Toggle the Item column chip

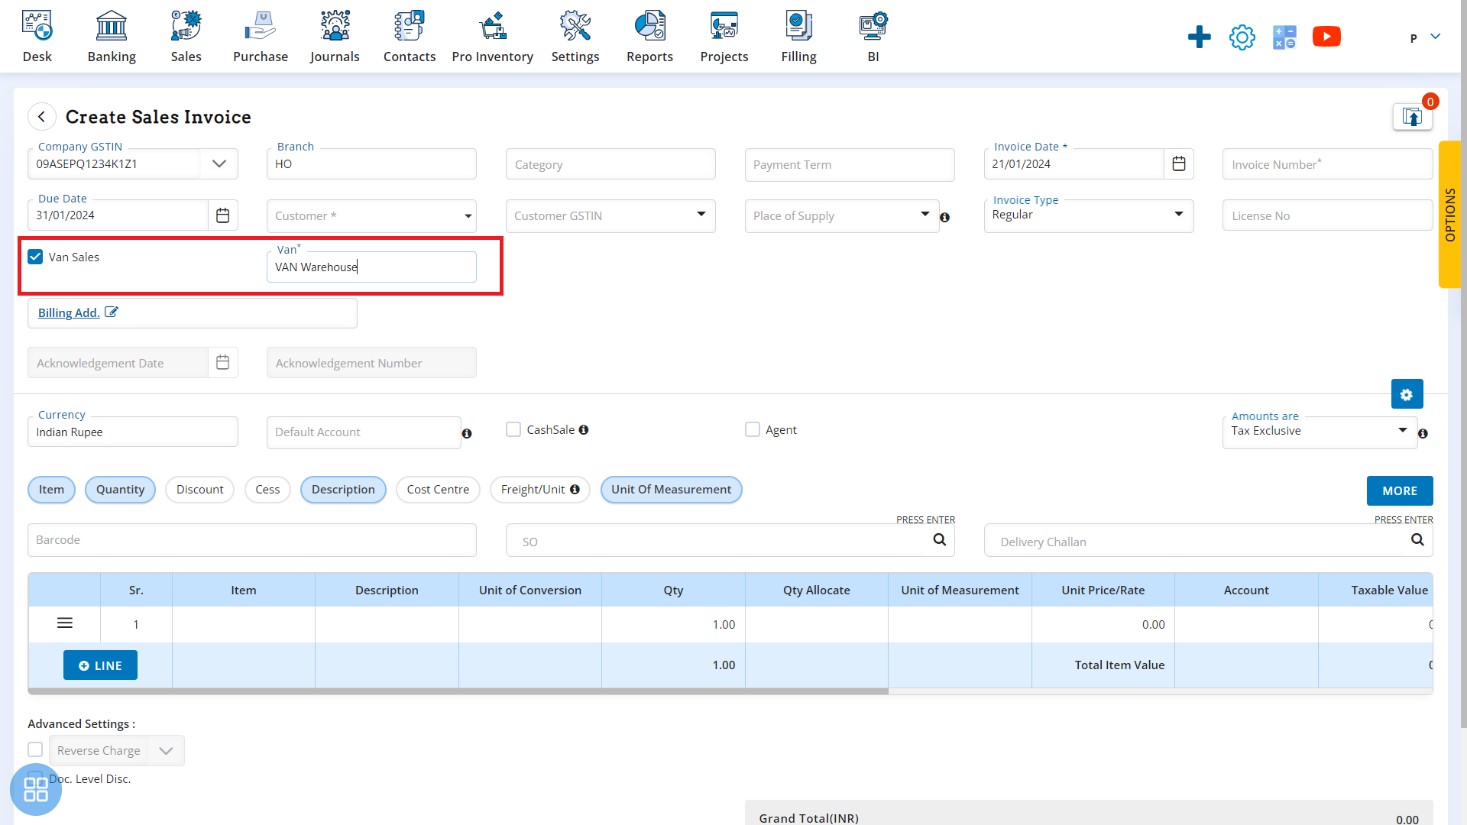(51, 489)
